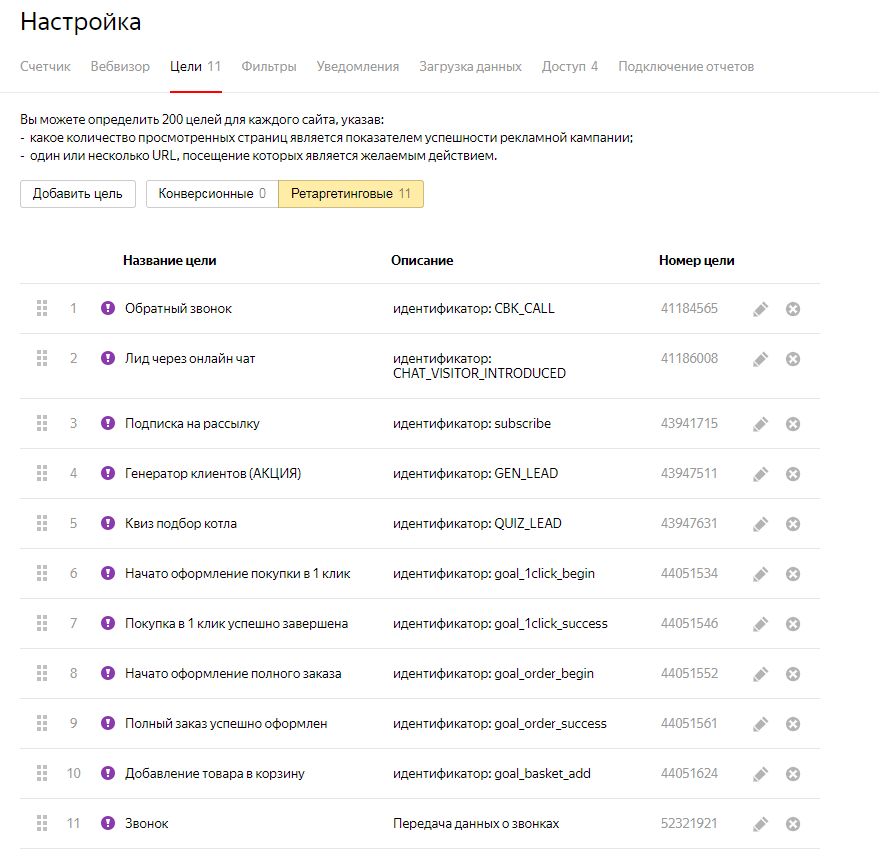Click drag handle of Добавление товара в корзину row
879x863 pixels.
point(42,773)
